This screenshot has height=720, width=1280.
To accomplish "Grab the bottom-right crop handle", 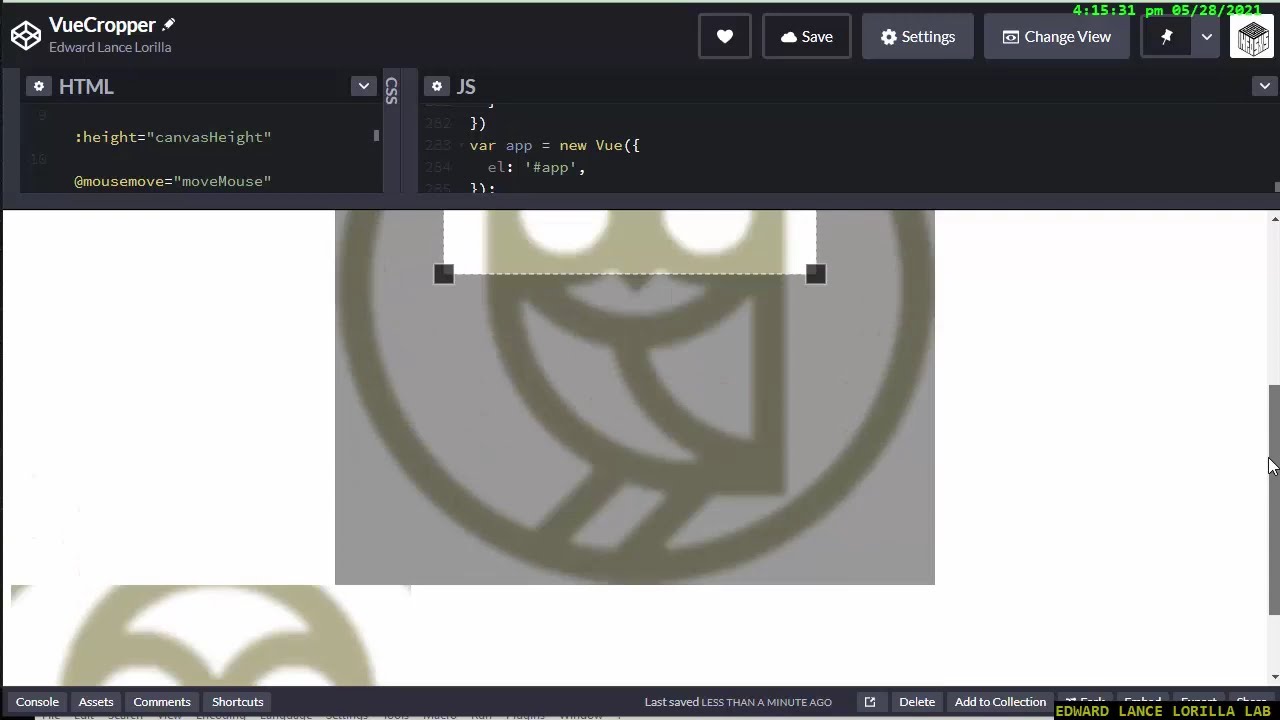I will tap(816, 274).
